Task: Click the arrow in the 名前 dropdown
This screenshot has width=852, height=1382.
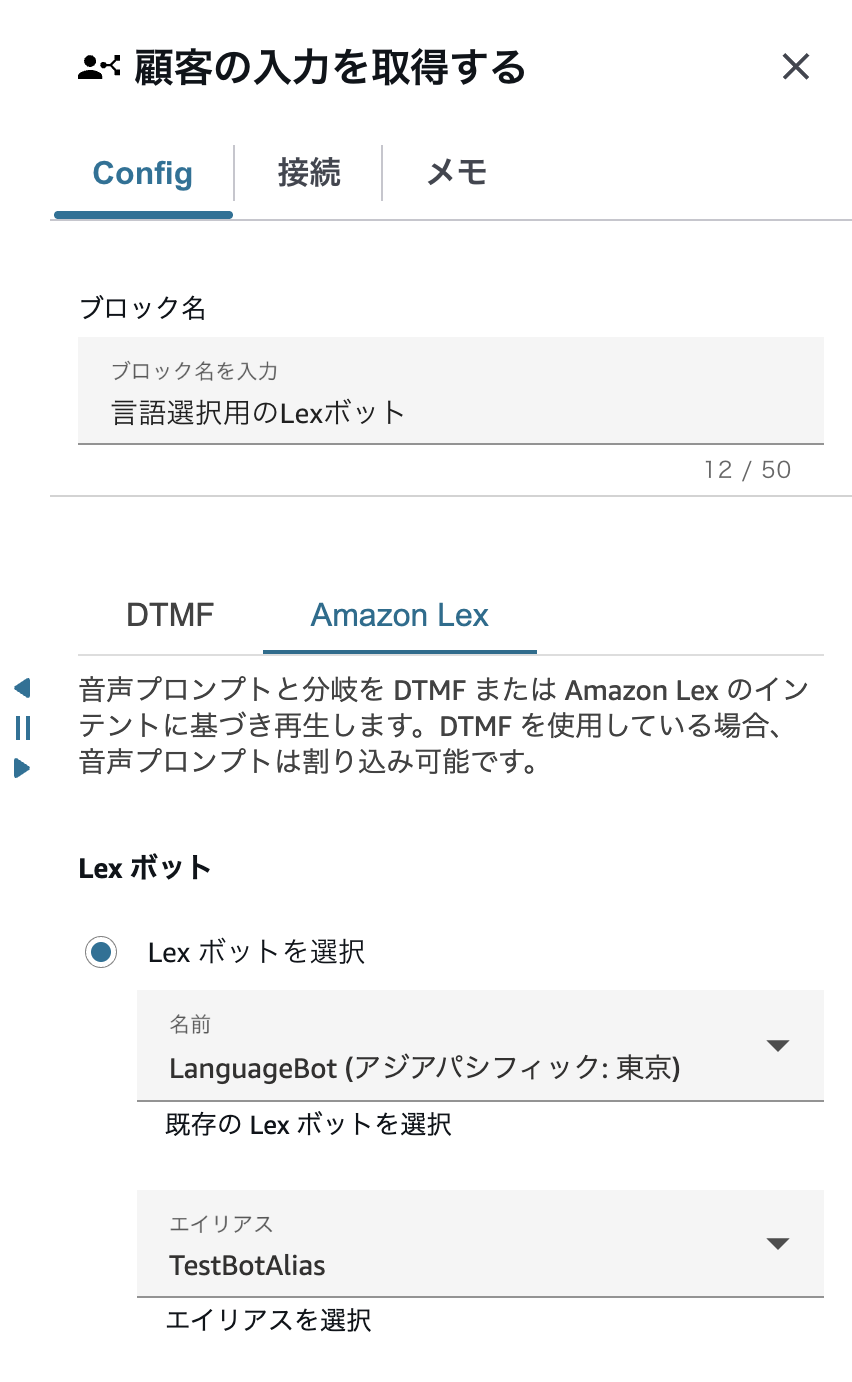Action: pyautogui.click(x=777, y=1046)
